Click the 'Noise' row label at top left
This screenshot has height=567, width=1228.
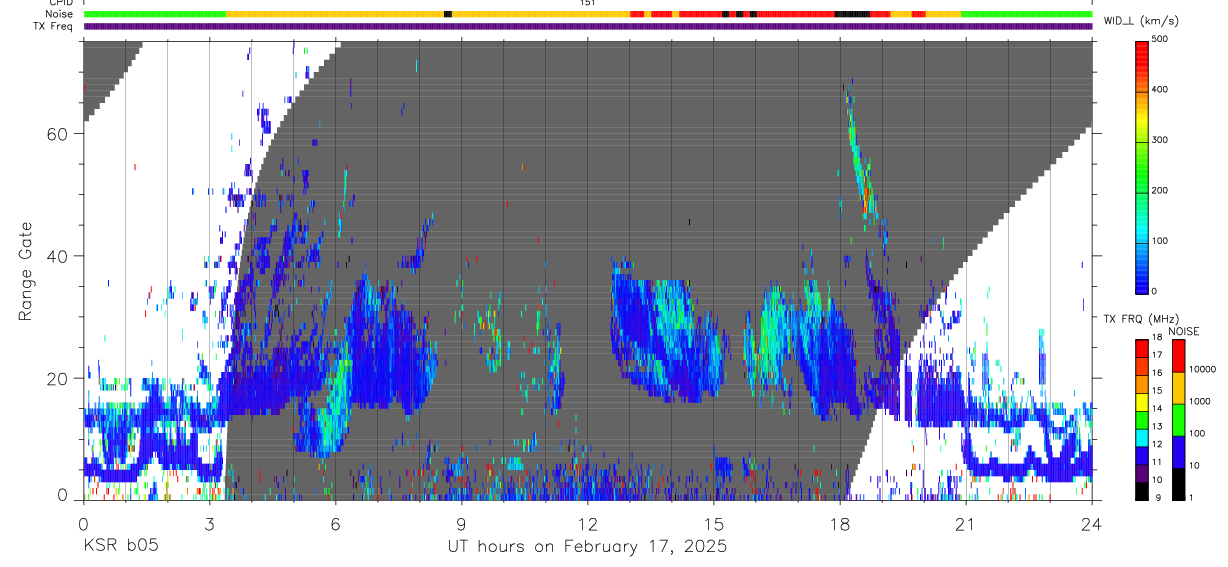(x=60, y=14)
